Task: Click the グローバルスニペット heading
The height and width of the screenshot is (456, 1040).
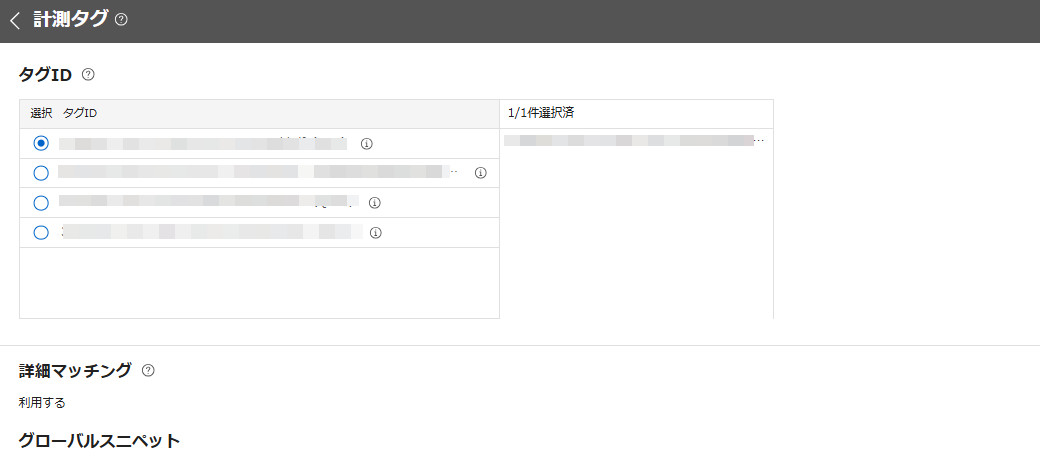Action: (x=99, y=441)
